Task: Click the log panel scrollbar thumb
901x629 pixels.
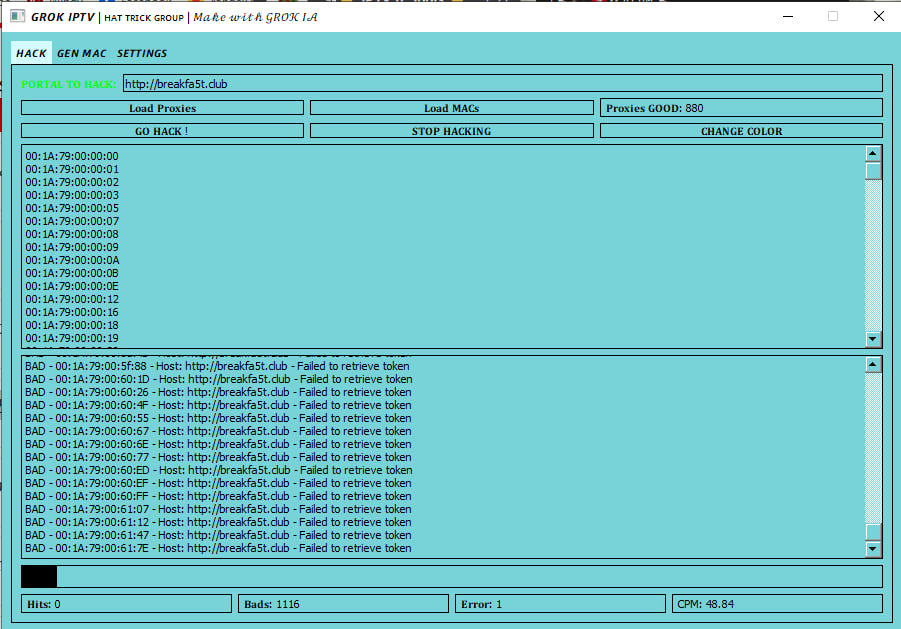Action: coord(872,532)
